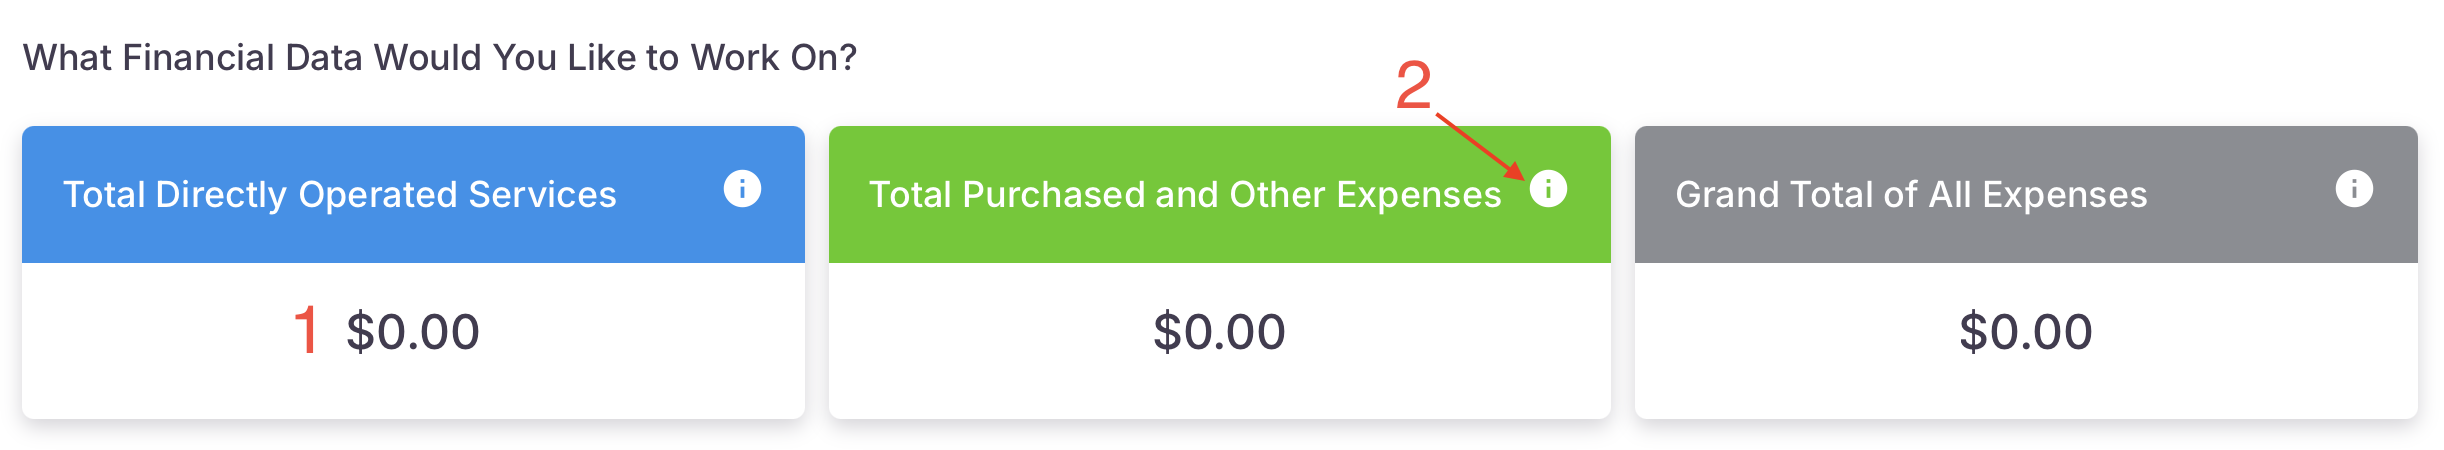
Task: Open the Total Purchased and Other Expenses title
Action: click(x=1185, y=194)
